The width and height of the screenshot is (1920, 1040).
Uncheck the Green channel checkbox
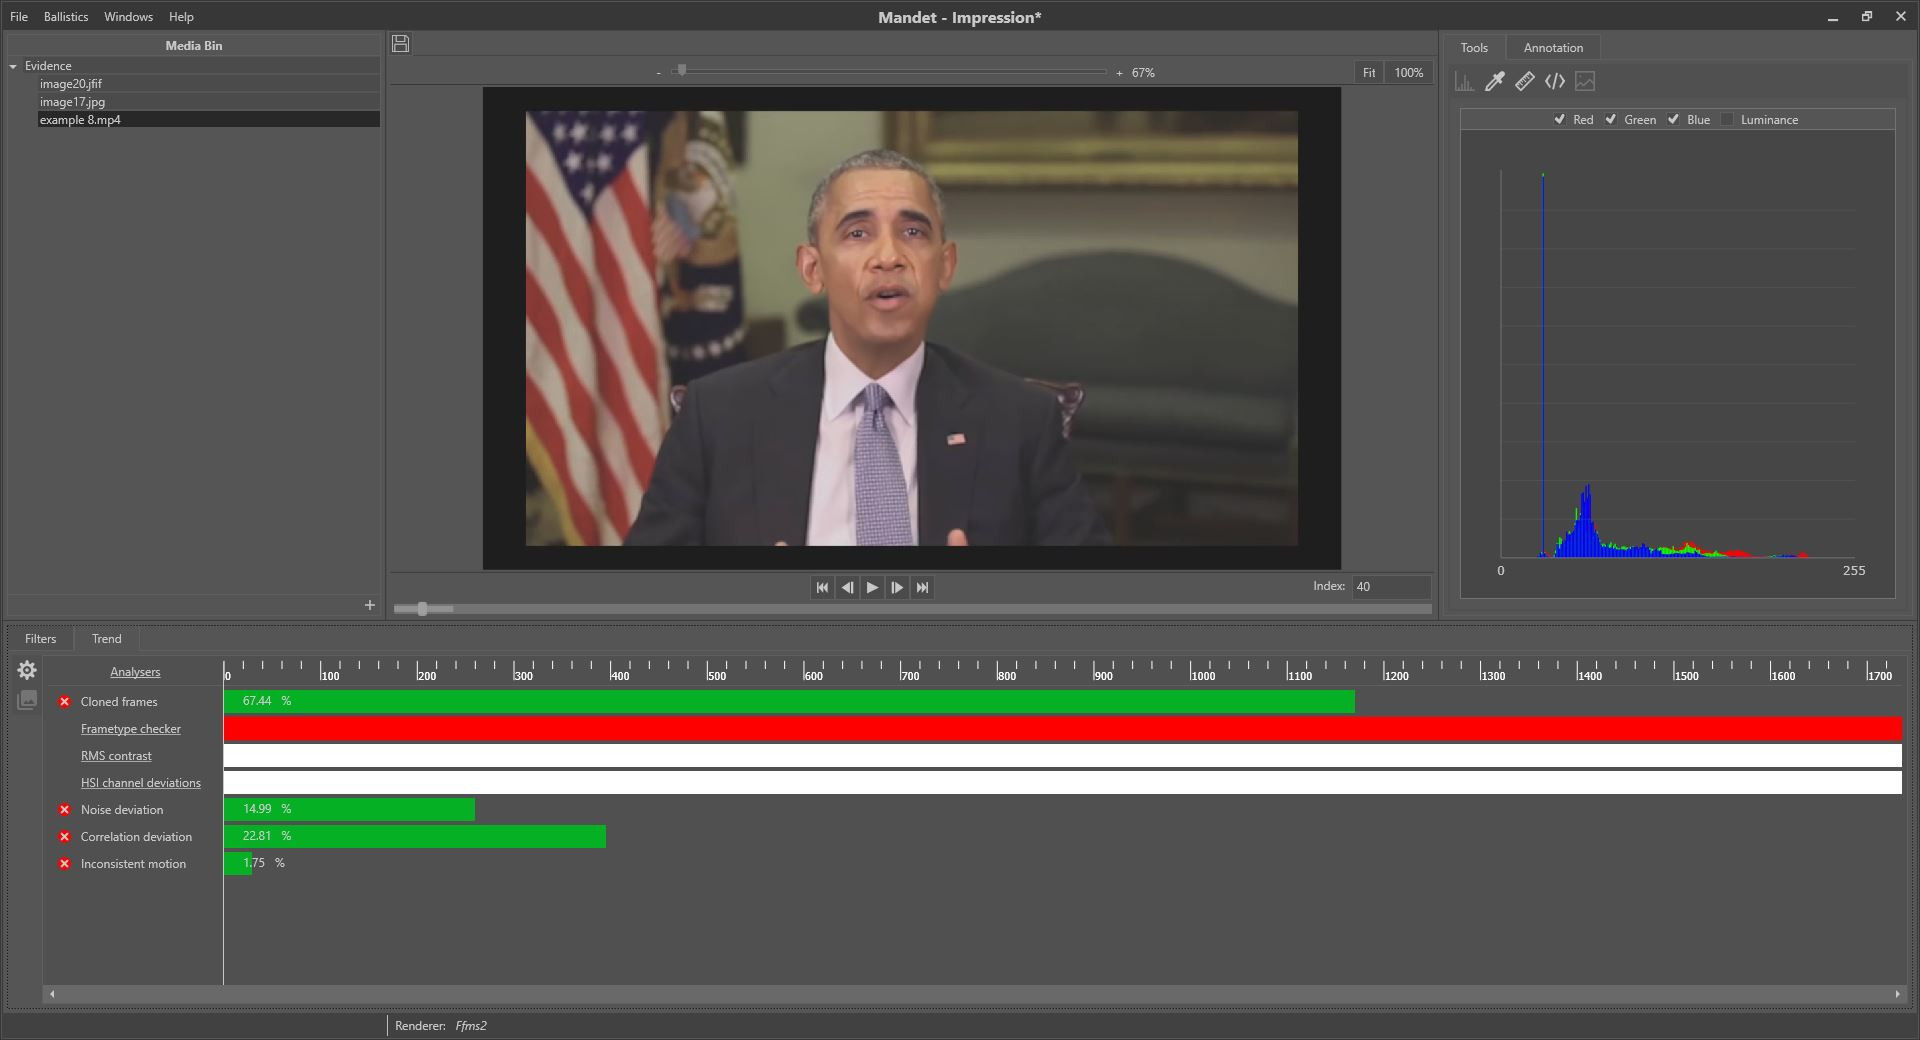[1611, 119]
